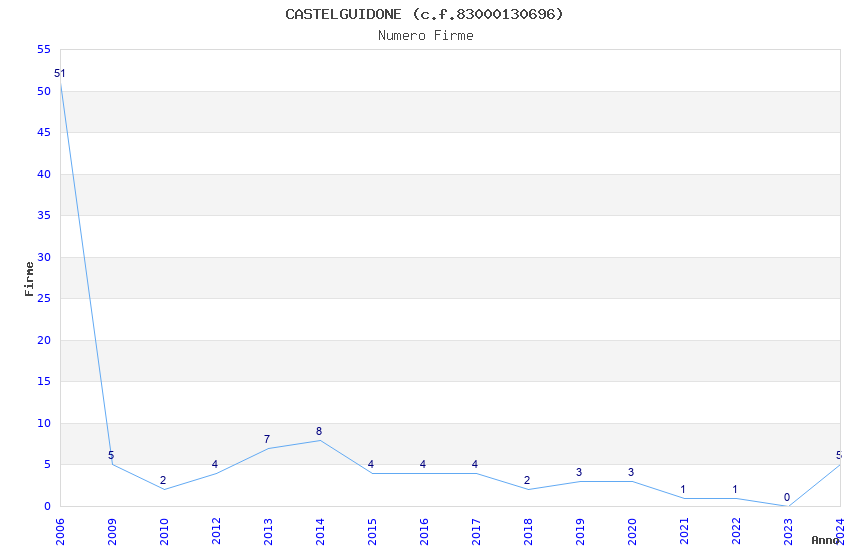Image resolution: width=850 pixels, height=550 pixels.
Task: Select the y-axis tick label 0
Action: pyautogui.click(x=48, y=506)
